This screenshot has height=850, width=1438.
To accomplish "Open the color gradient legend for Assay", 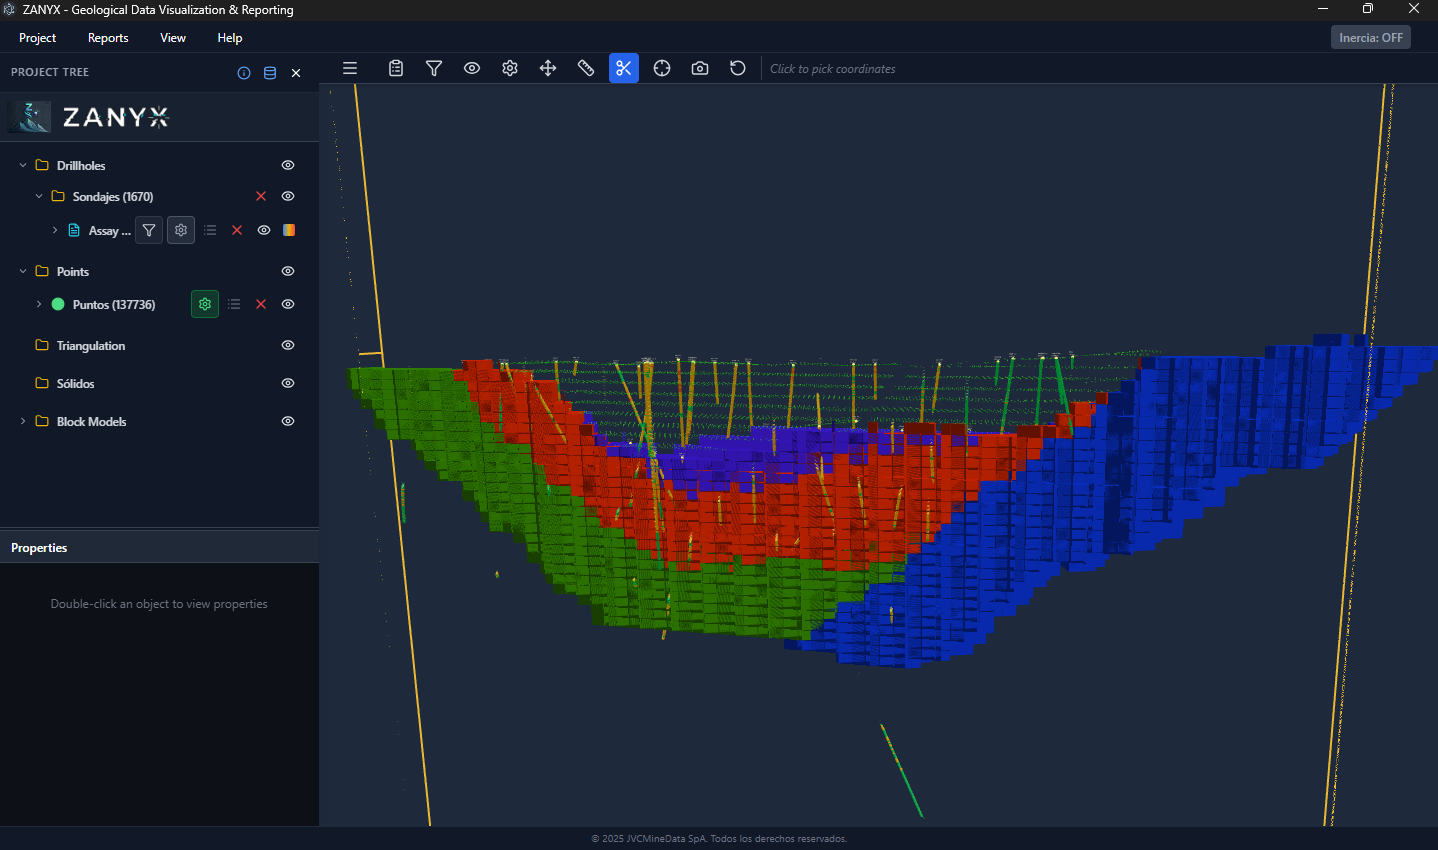I will [x=288, y=230].
